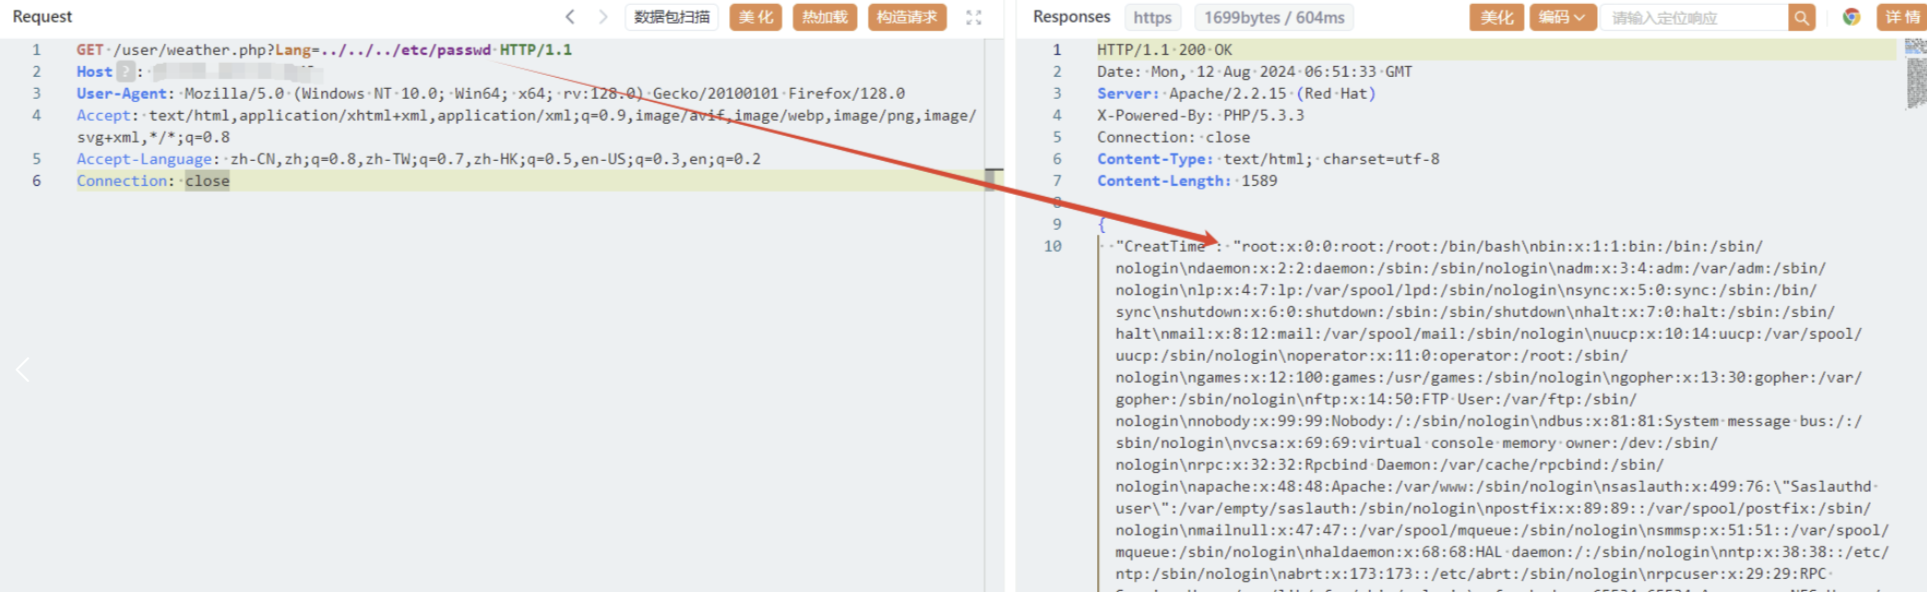Click the User-Agent header line
Image resolution: width=1927 pixels, height=592 pixels.
coord(491,93)
